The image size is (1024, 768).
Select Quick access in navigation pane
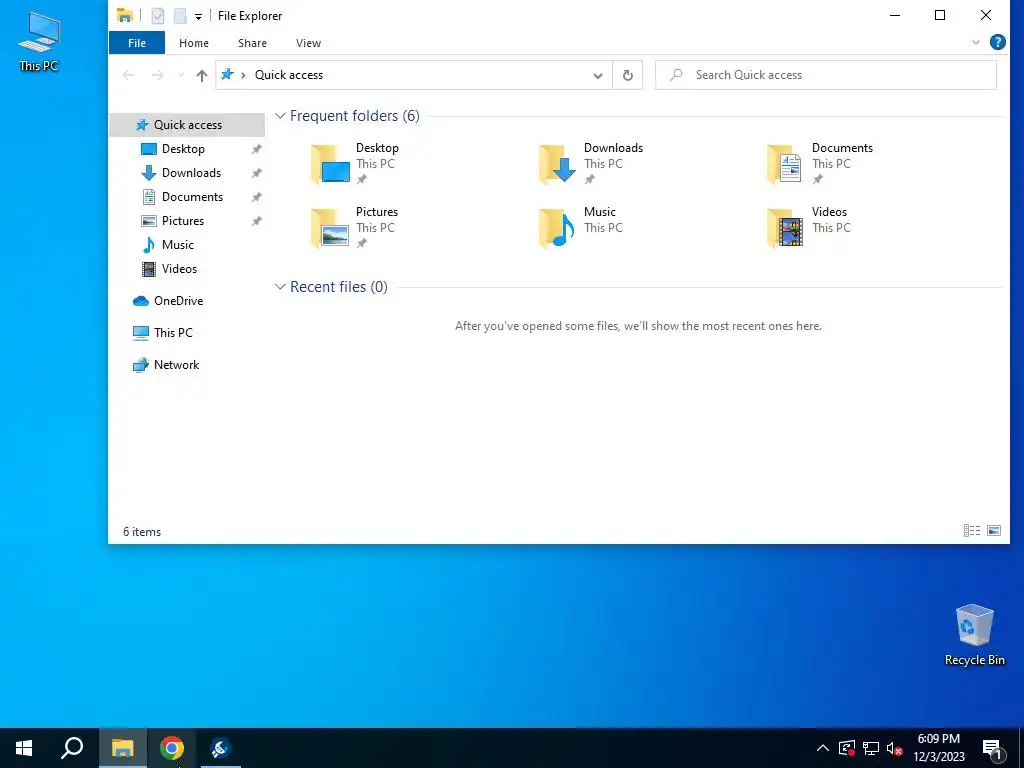click(x=187, y=125)
